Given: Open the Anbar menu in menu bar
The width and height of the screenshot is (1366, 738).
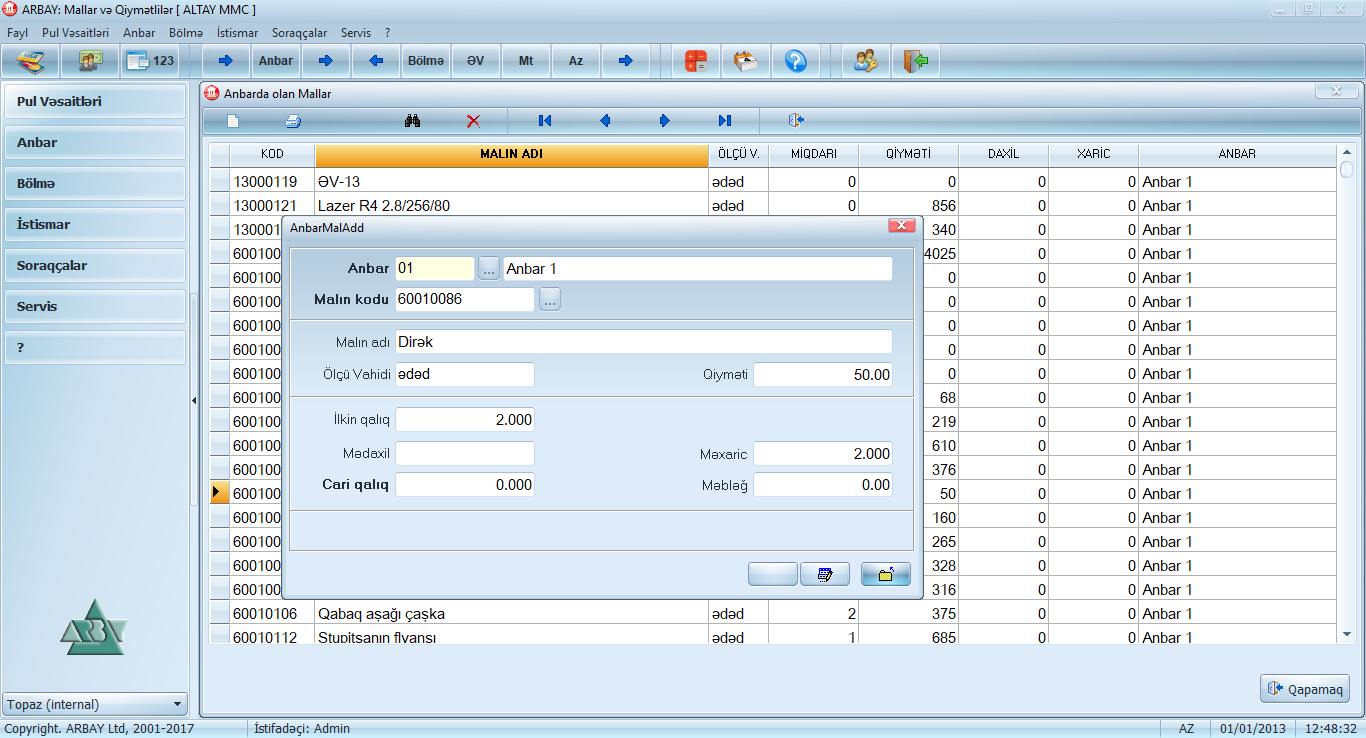Looking at the screenshot, I should (139, 33).
